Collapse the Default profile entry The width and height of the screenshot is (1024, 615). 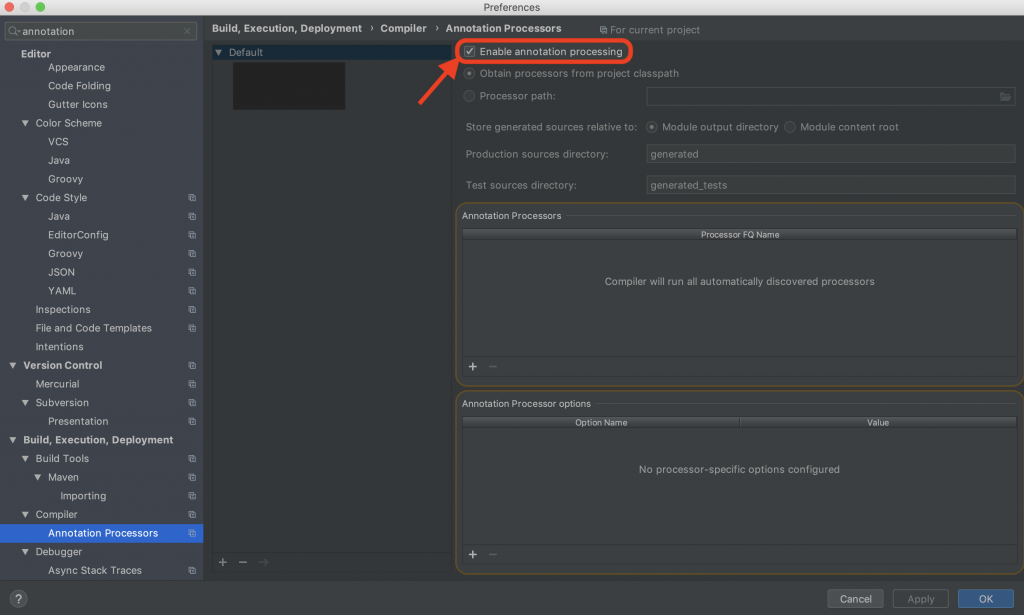(x=219, y=51)
